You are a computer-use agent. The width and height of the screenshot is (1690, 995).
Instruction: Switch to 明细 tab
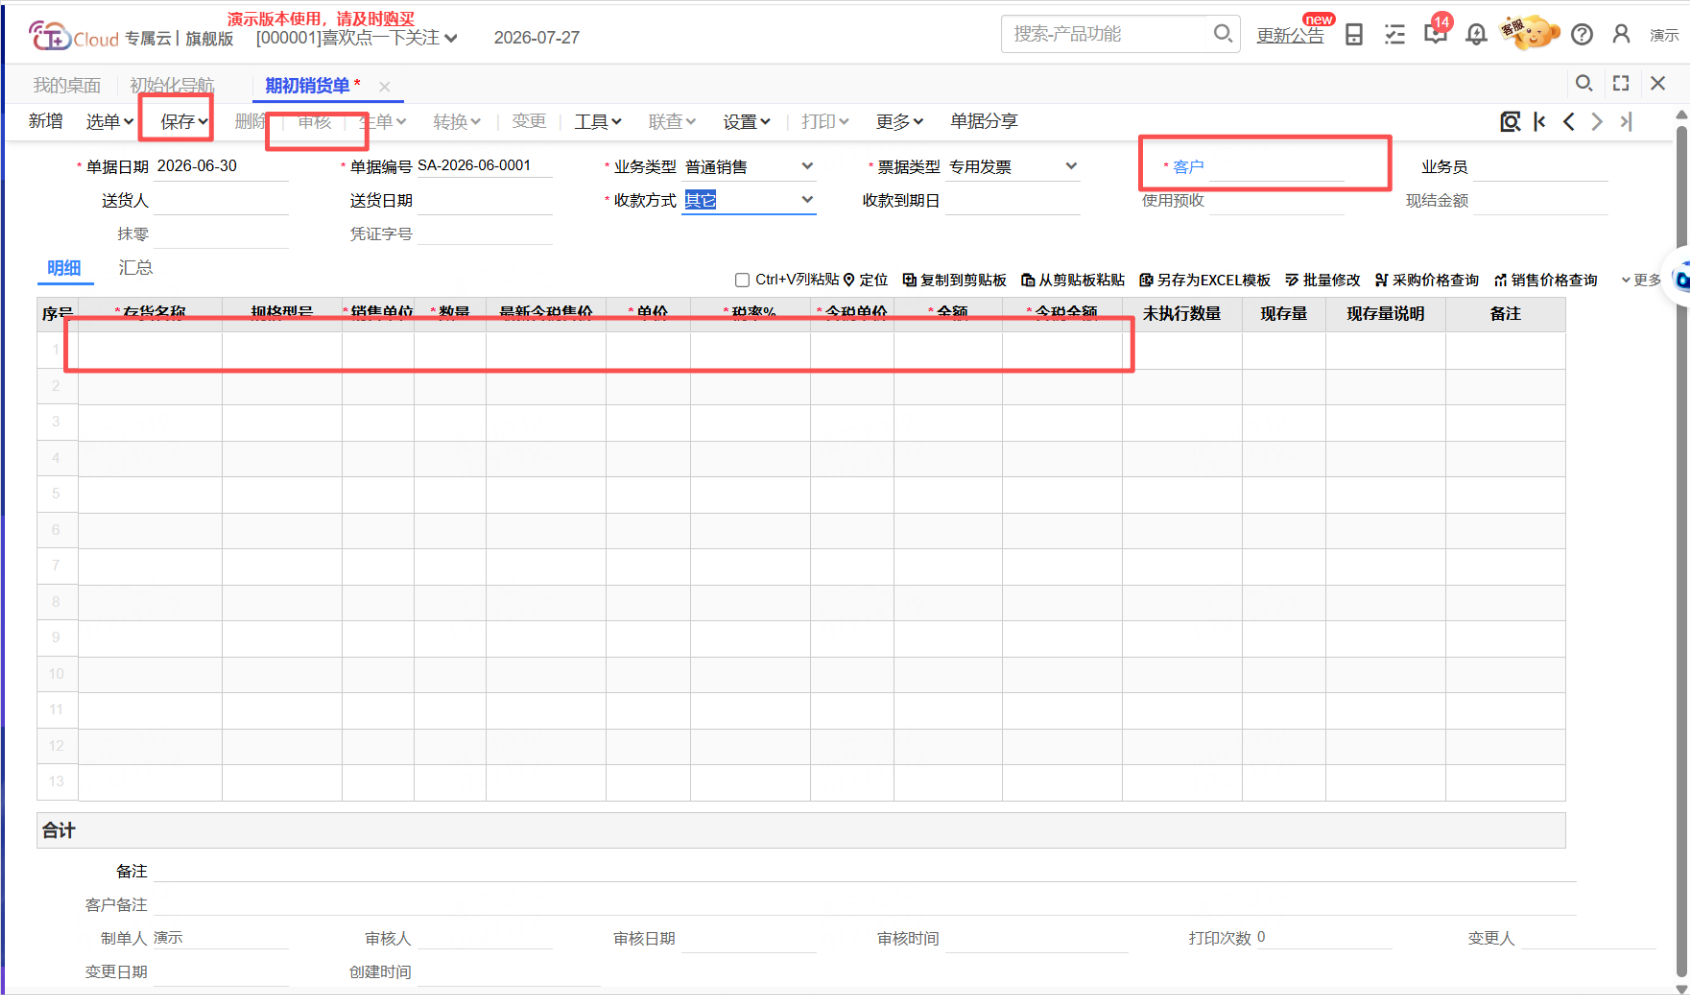64,267
